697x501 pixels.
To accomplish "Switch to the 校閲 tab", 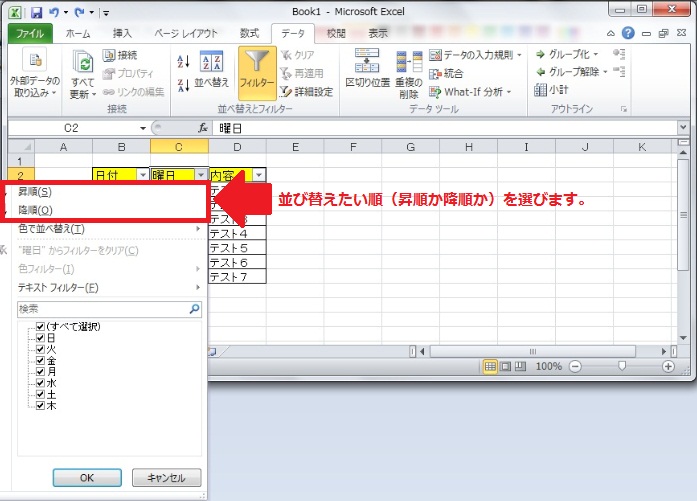I will [336, 33].
